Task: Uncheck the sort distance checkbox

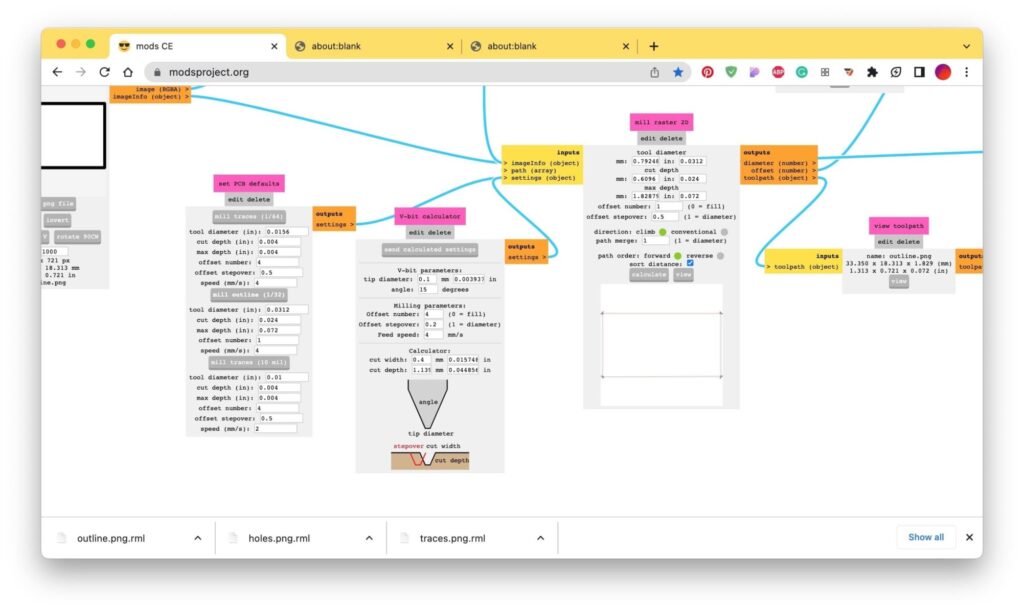Action: [691, 264]
